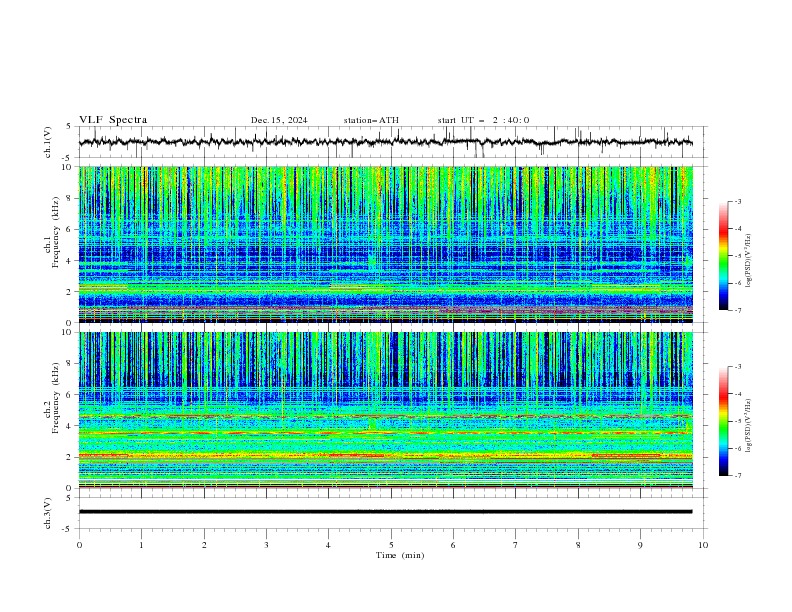Select the ch.2 "Frequency (kHz)" axis label

pyautogui.click(x=55, y=398)
